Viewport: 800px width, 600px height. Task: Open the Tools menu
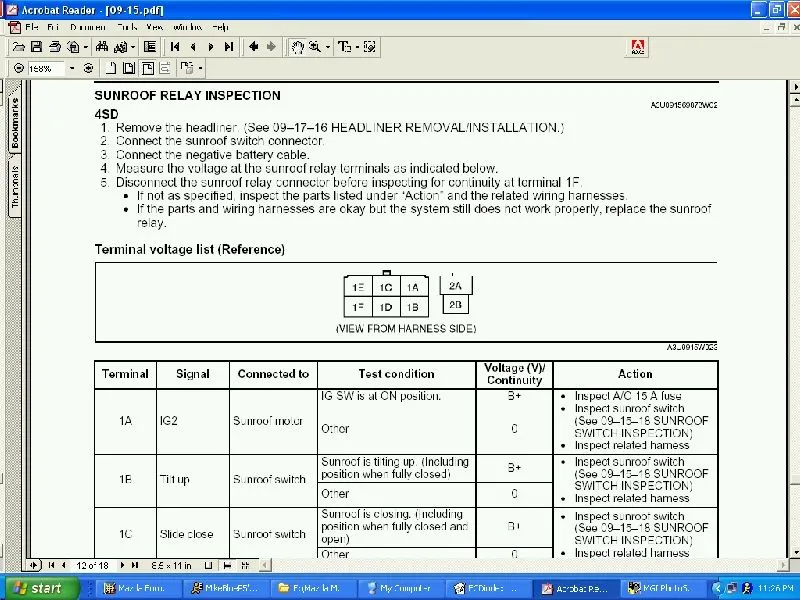[127, 27]
